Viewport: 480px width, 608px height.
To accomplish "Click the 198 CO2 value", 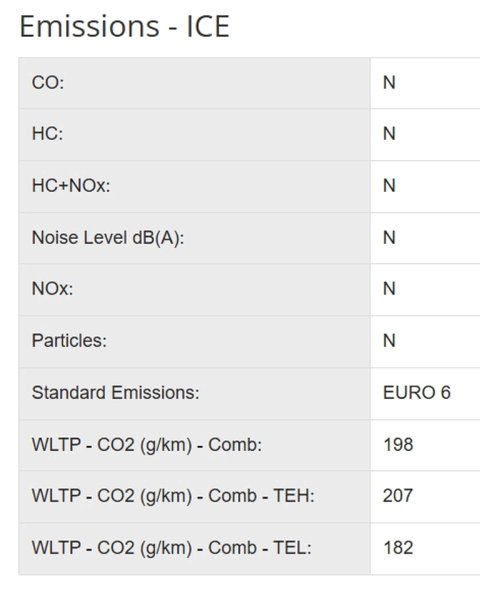I will 398,445.
